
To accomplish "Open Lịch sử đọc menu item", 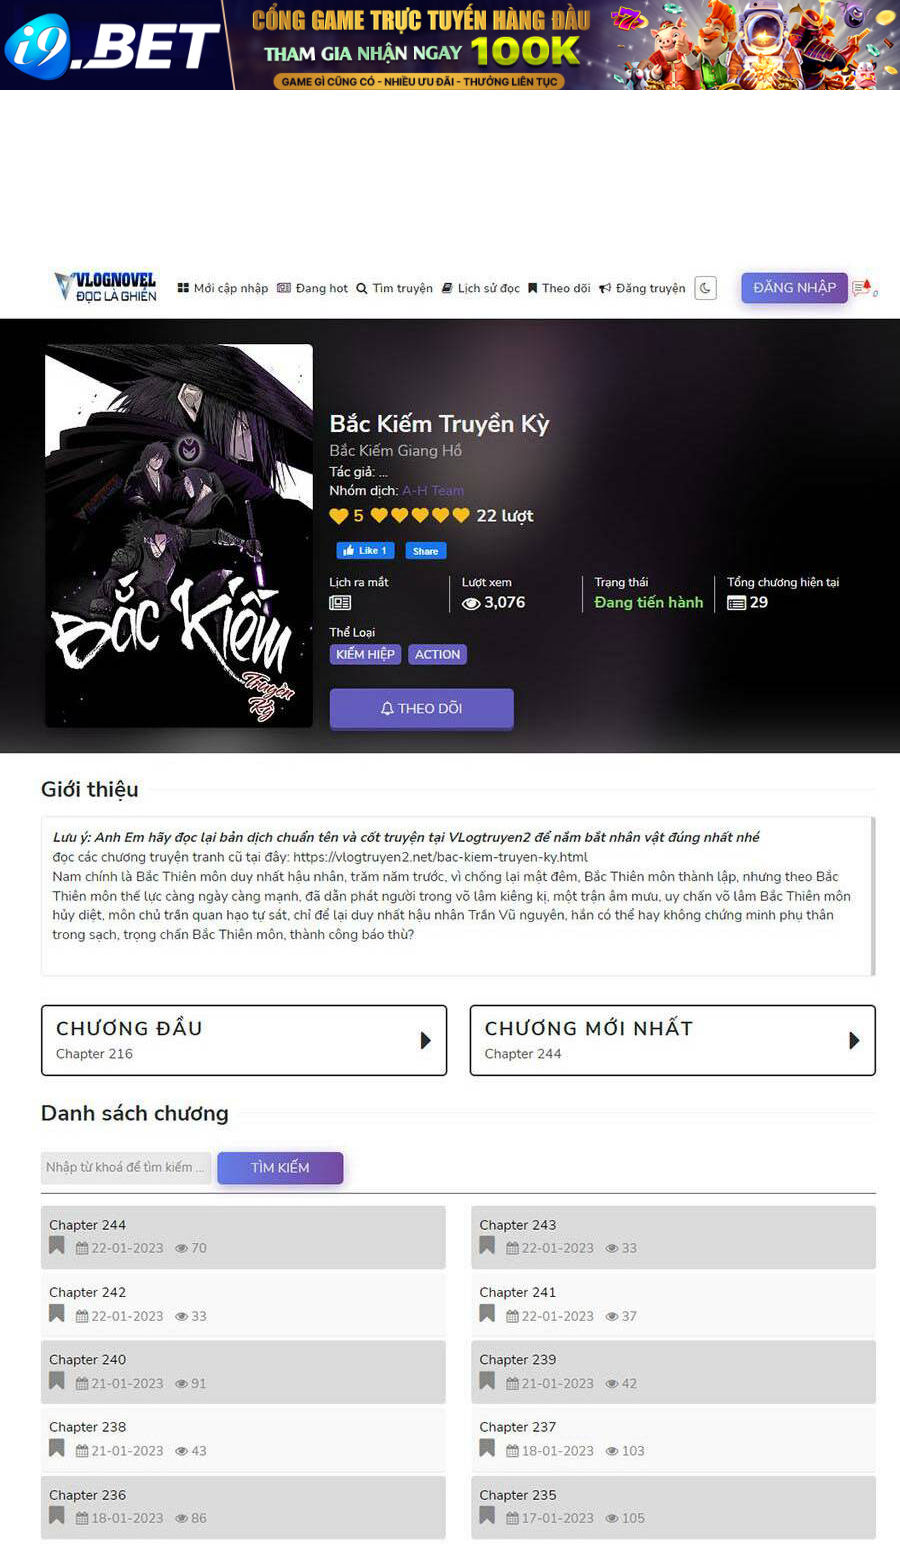I will 481,288.
